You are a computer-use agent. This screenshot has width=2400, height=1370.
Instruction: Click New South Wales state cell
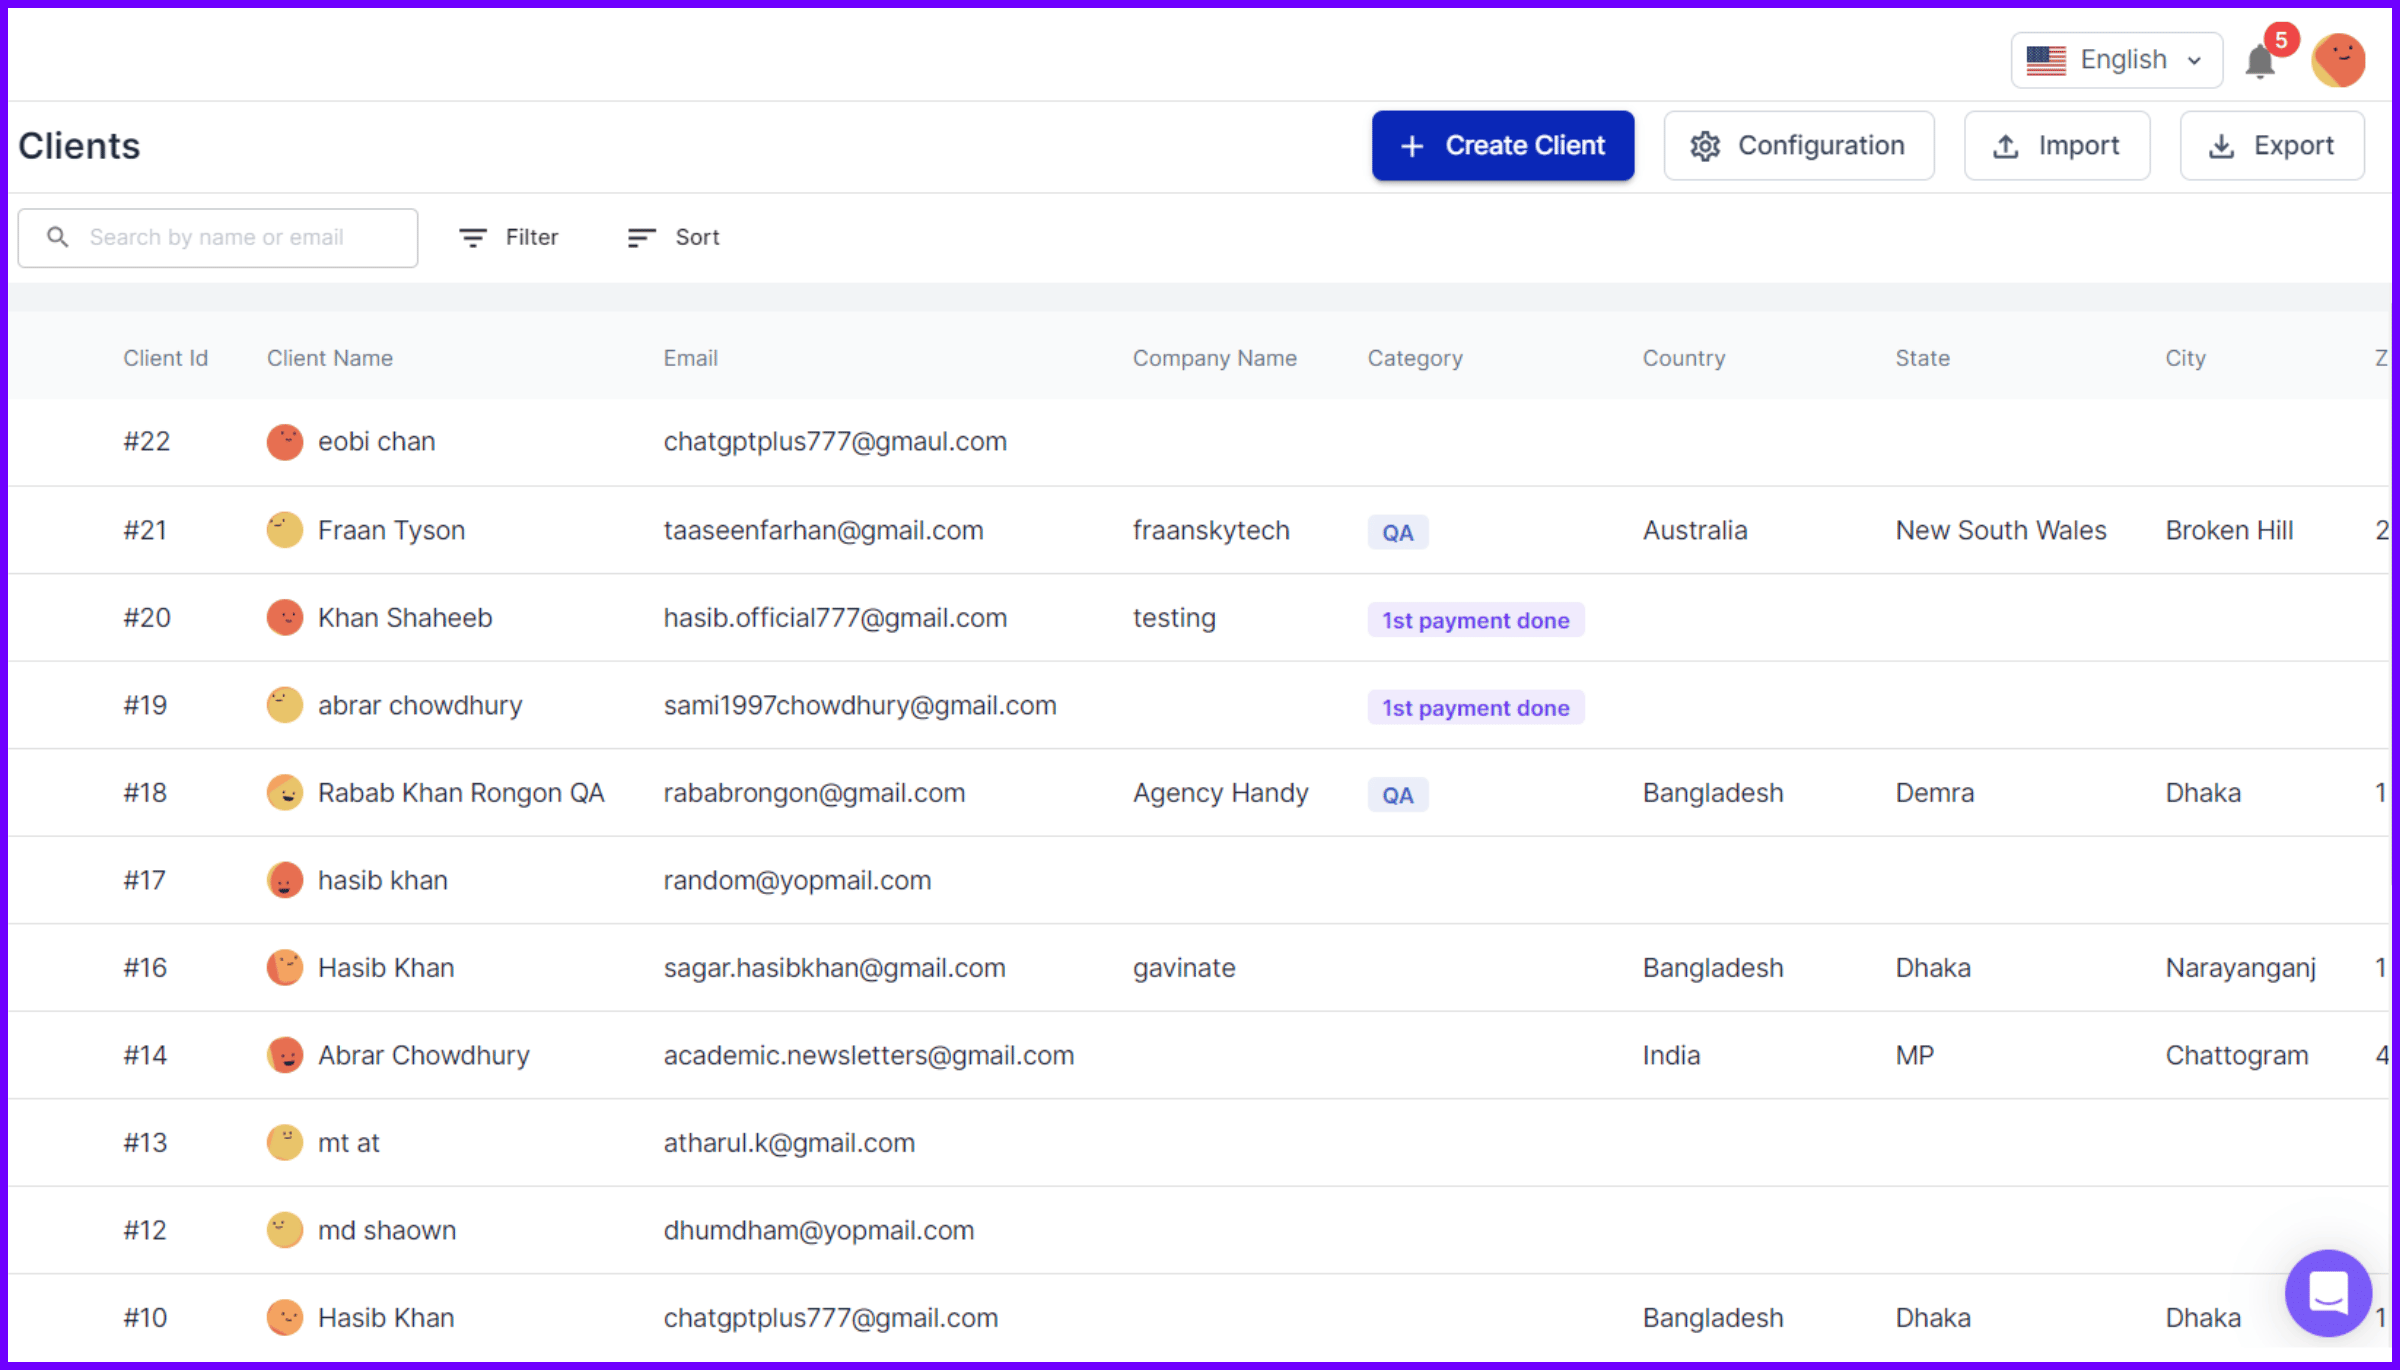pos(2000,530)
